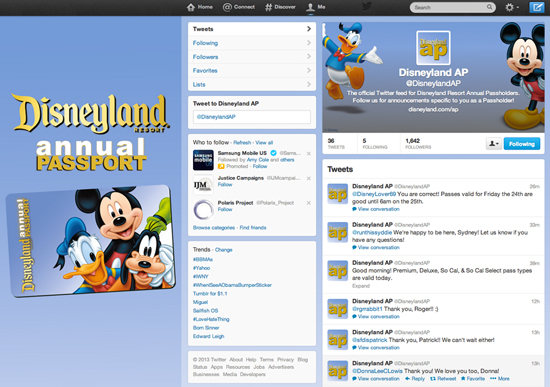
Task: Click the compose new Tweet button
Action: (x=537, y=7)
